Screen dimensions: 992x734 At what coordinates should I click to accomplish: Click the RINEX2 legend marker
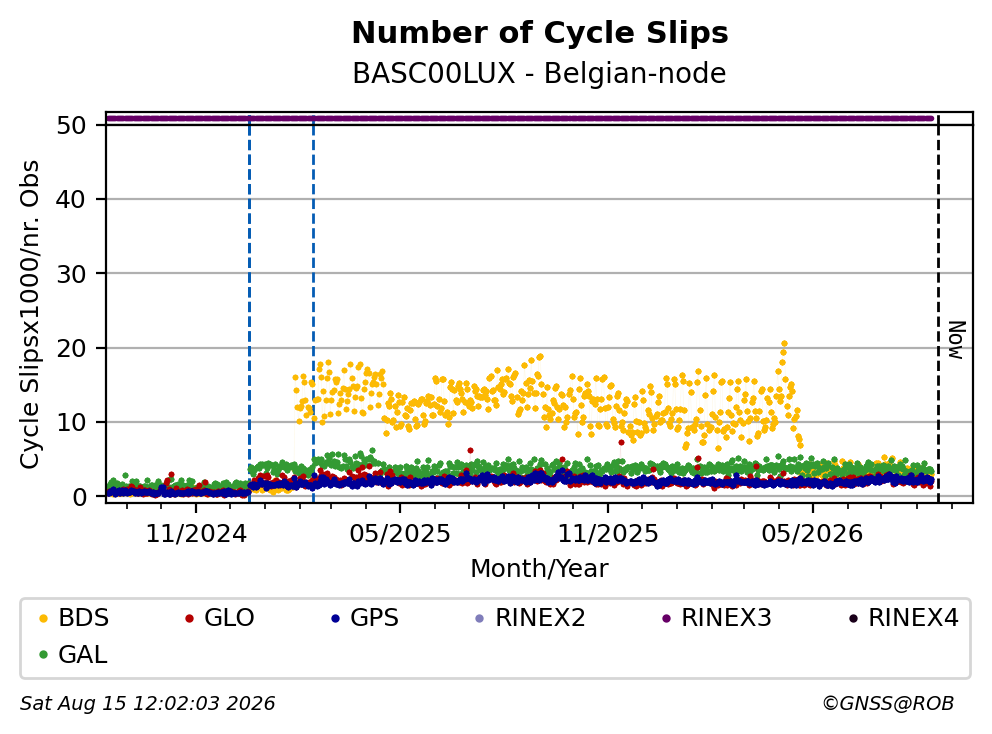coord(480,618)
